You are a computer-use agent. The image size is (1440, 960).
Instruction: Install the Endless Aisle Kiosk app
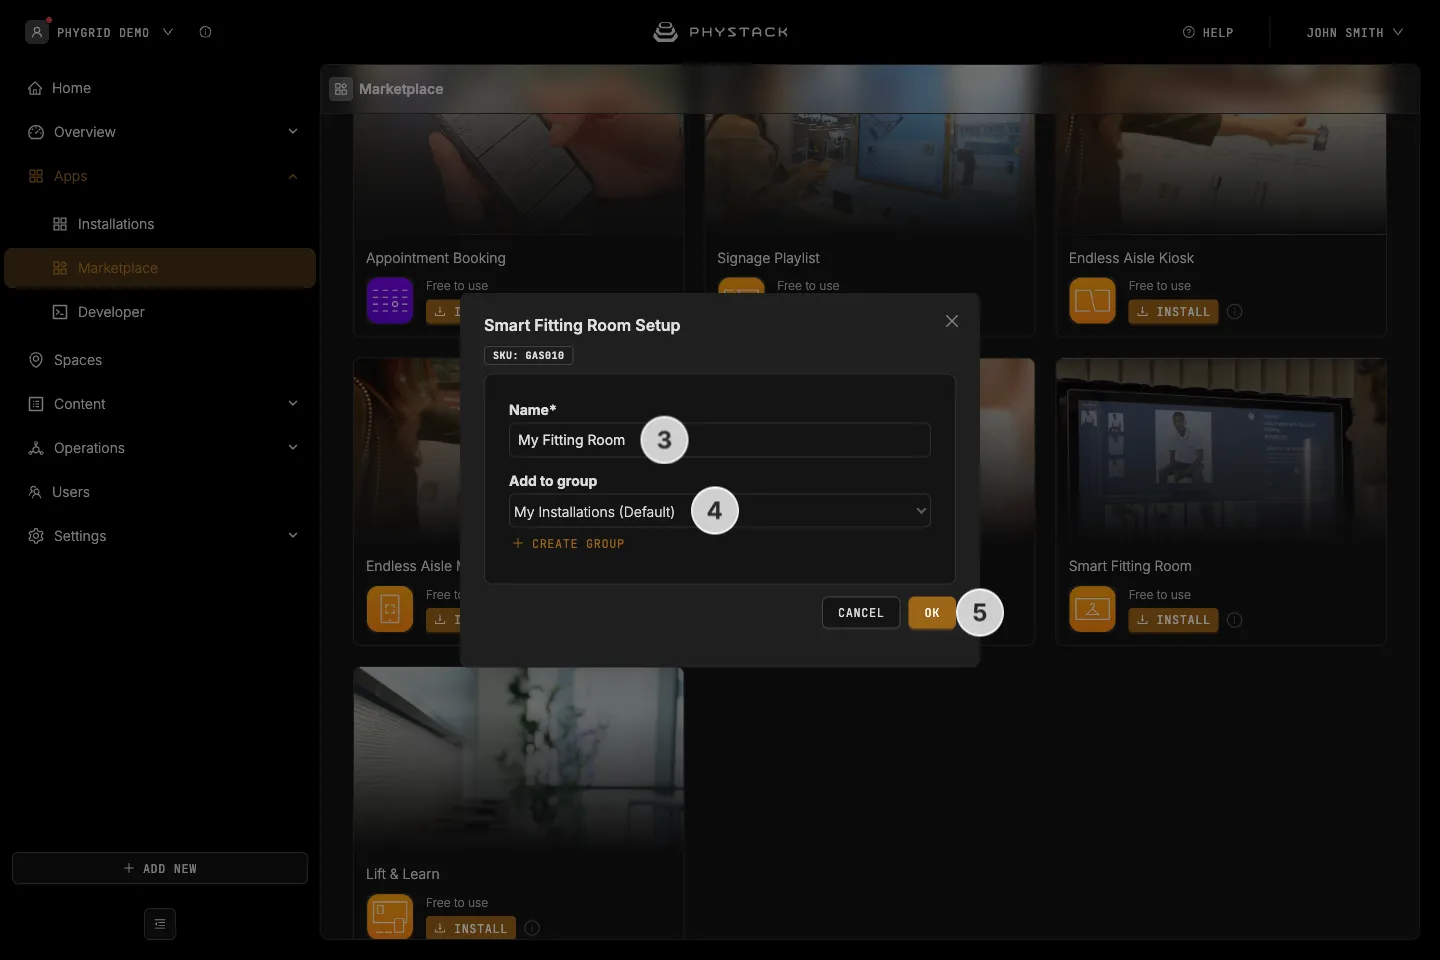click(x=1173, y=312)
